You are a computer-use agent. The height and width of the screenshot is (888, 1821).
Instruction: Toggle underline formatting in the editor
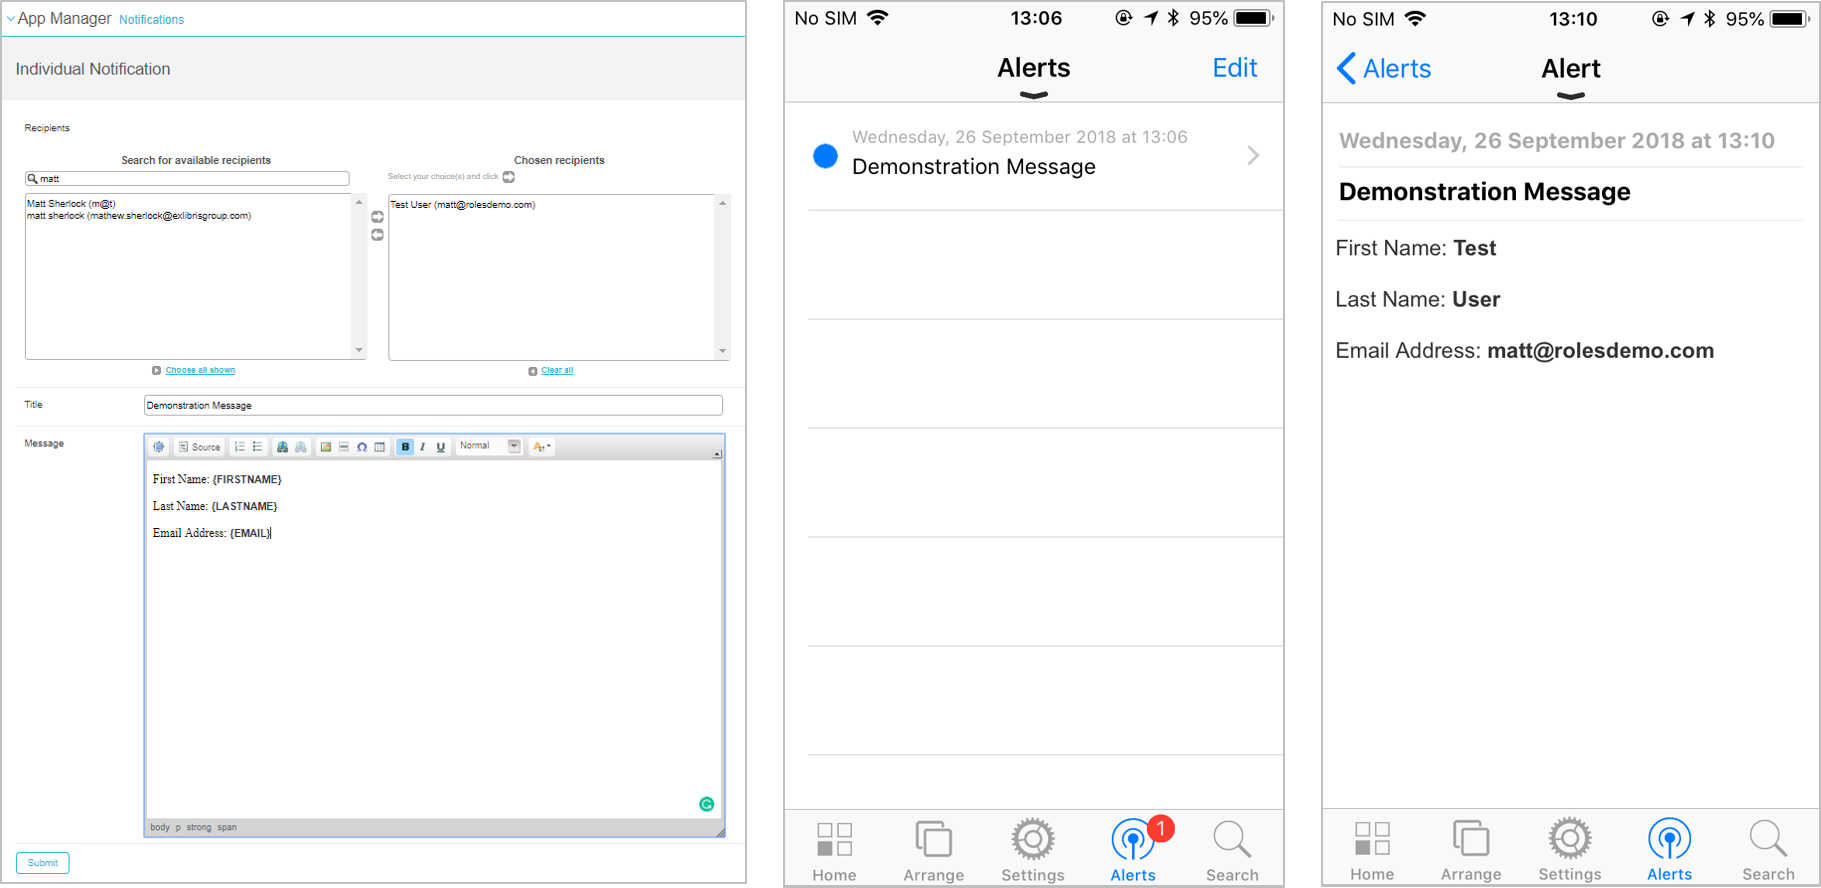point(441,447)
